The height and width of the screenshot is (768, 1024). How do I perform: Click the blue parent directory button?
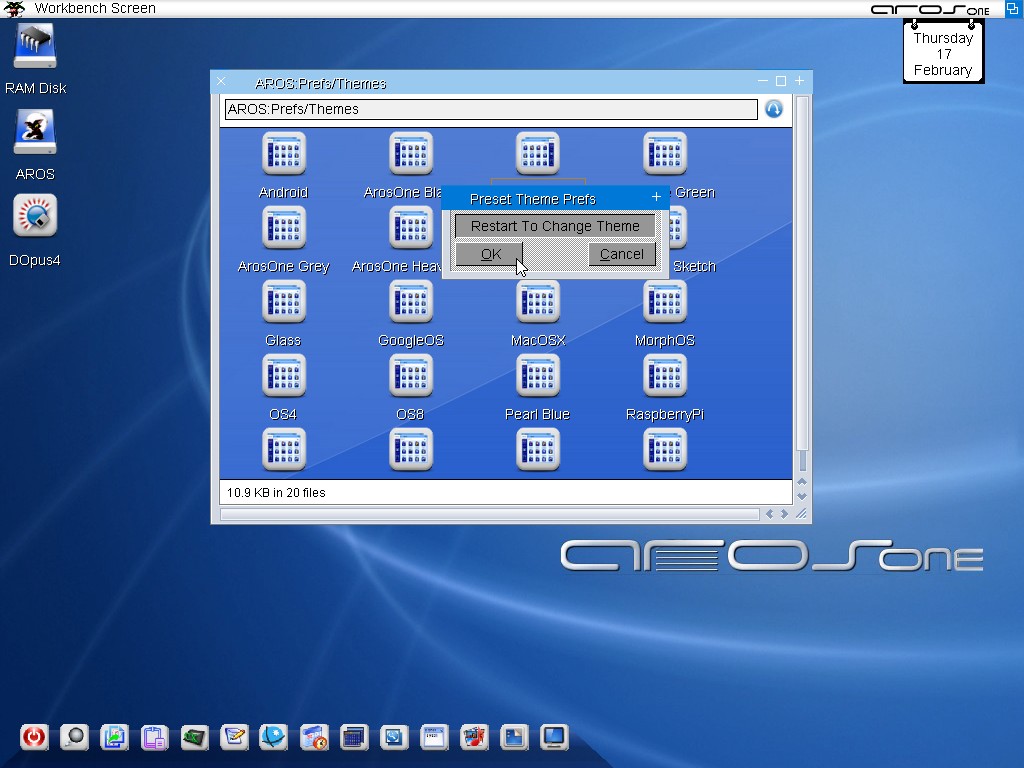pos(774,109)
